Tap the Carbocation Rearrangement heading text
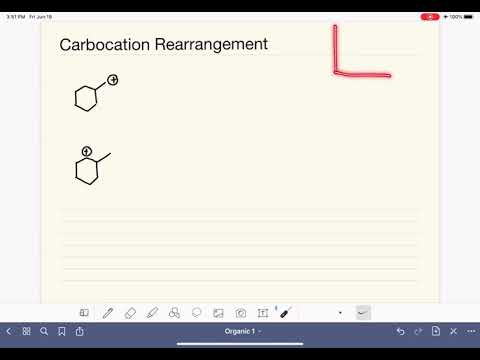This screenshot has width=480, height=360. click(163, 45)
